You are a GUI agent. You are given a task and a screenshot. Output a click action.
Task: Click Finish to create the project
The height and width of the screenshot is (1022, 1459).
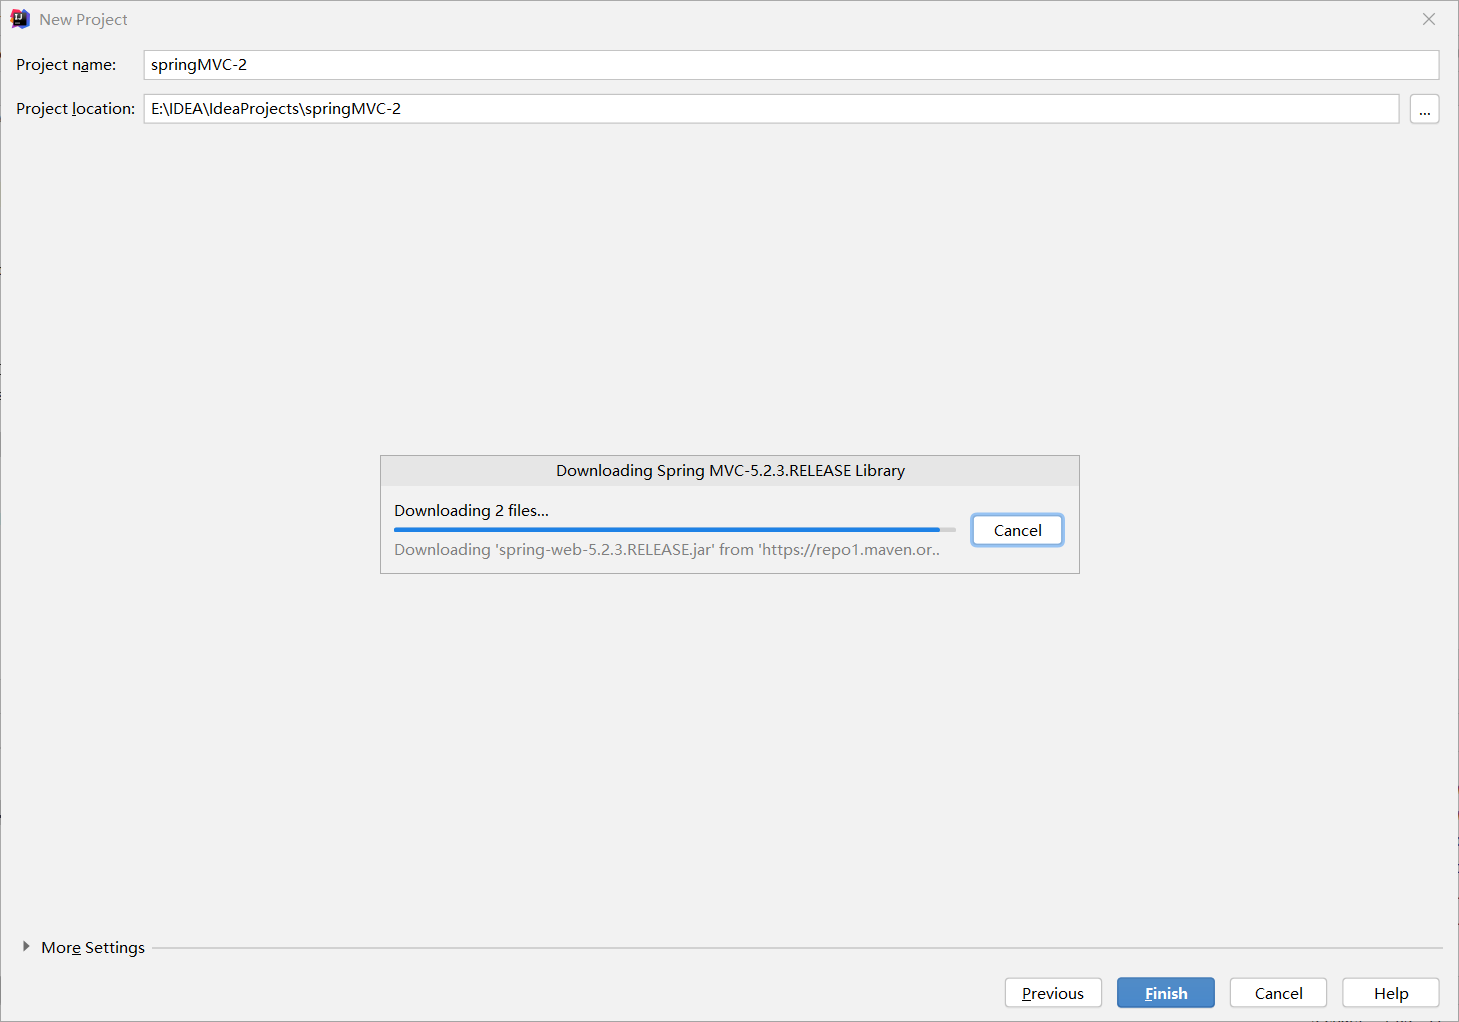point(1166,993)
